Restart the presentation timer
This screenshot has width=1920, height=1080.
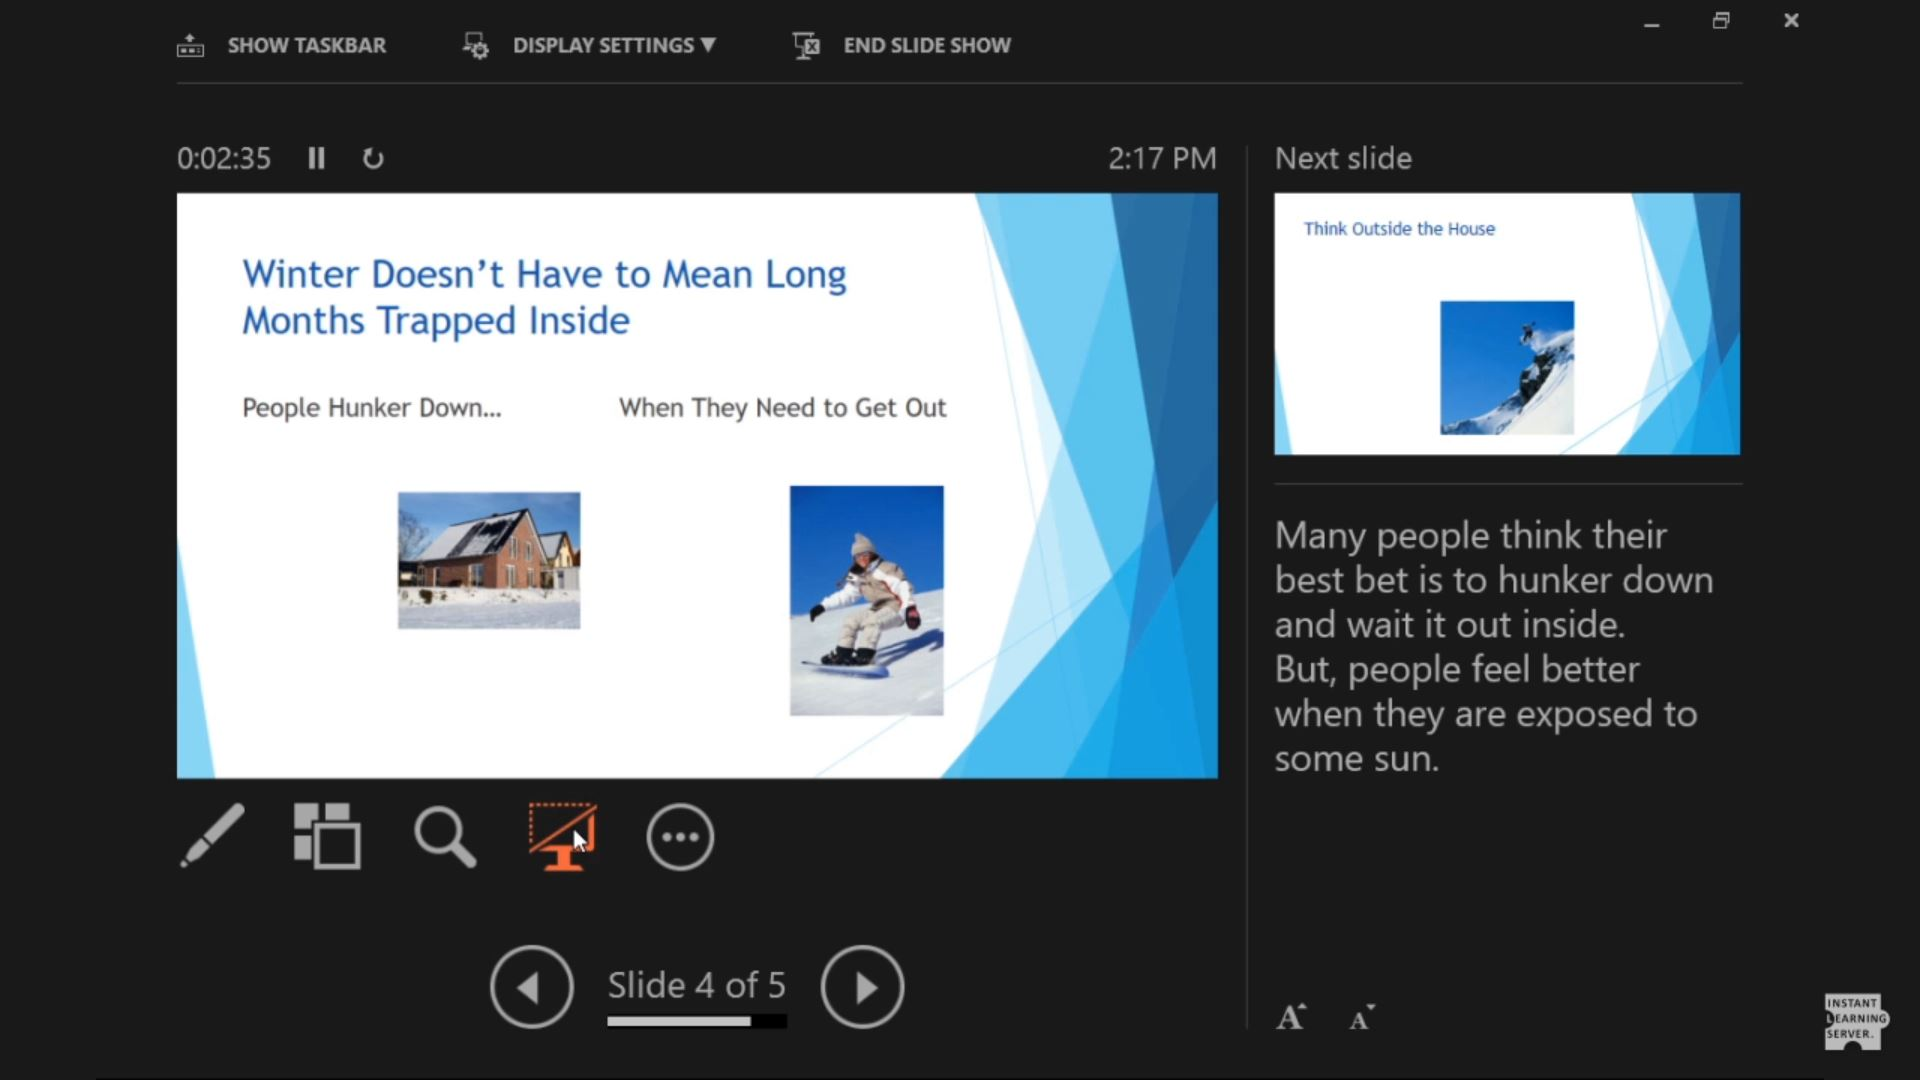click(x=372, y=158)
